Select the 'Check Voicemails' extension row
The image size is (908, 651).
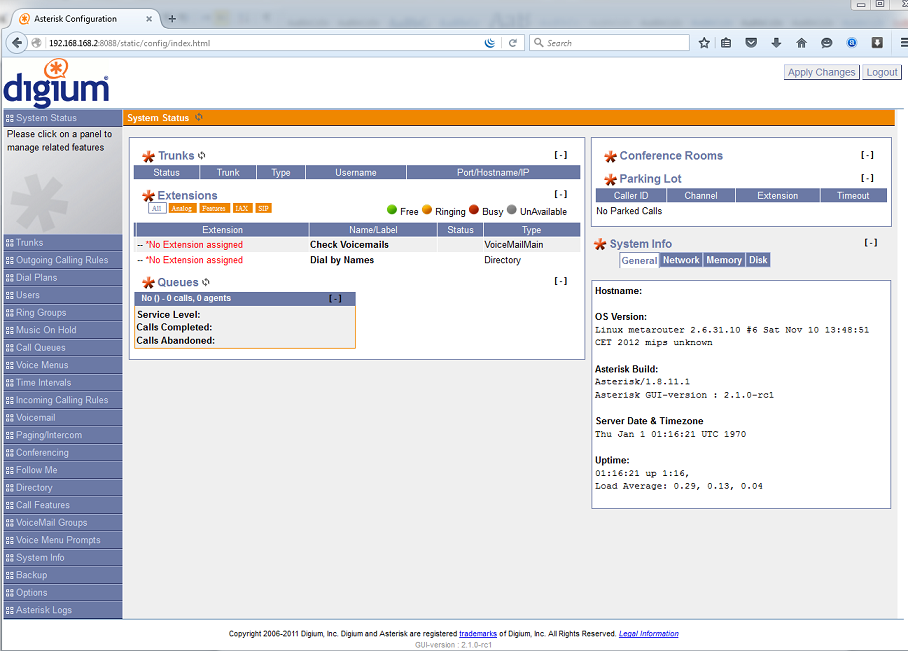(357, 245)
